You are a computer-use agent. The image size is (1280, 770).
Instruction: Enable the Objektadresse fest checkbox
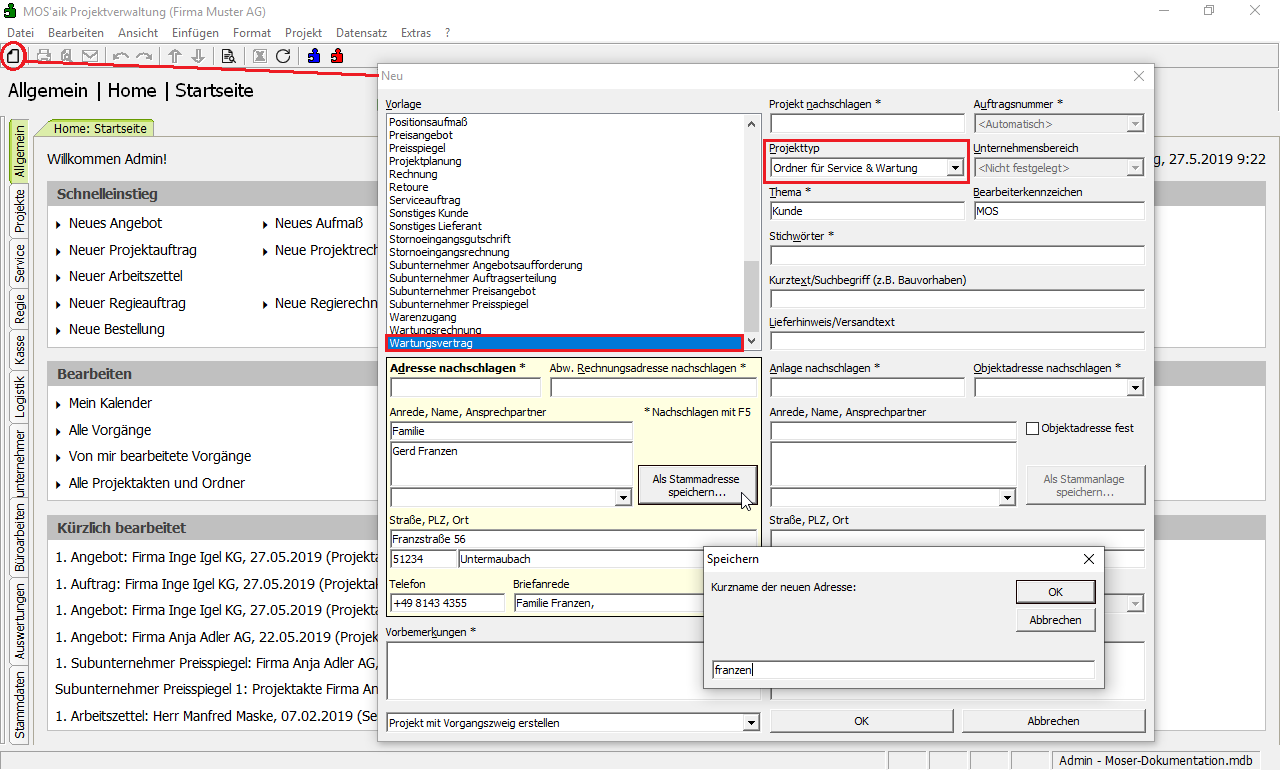(x=1033, y=429)
